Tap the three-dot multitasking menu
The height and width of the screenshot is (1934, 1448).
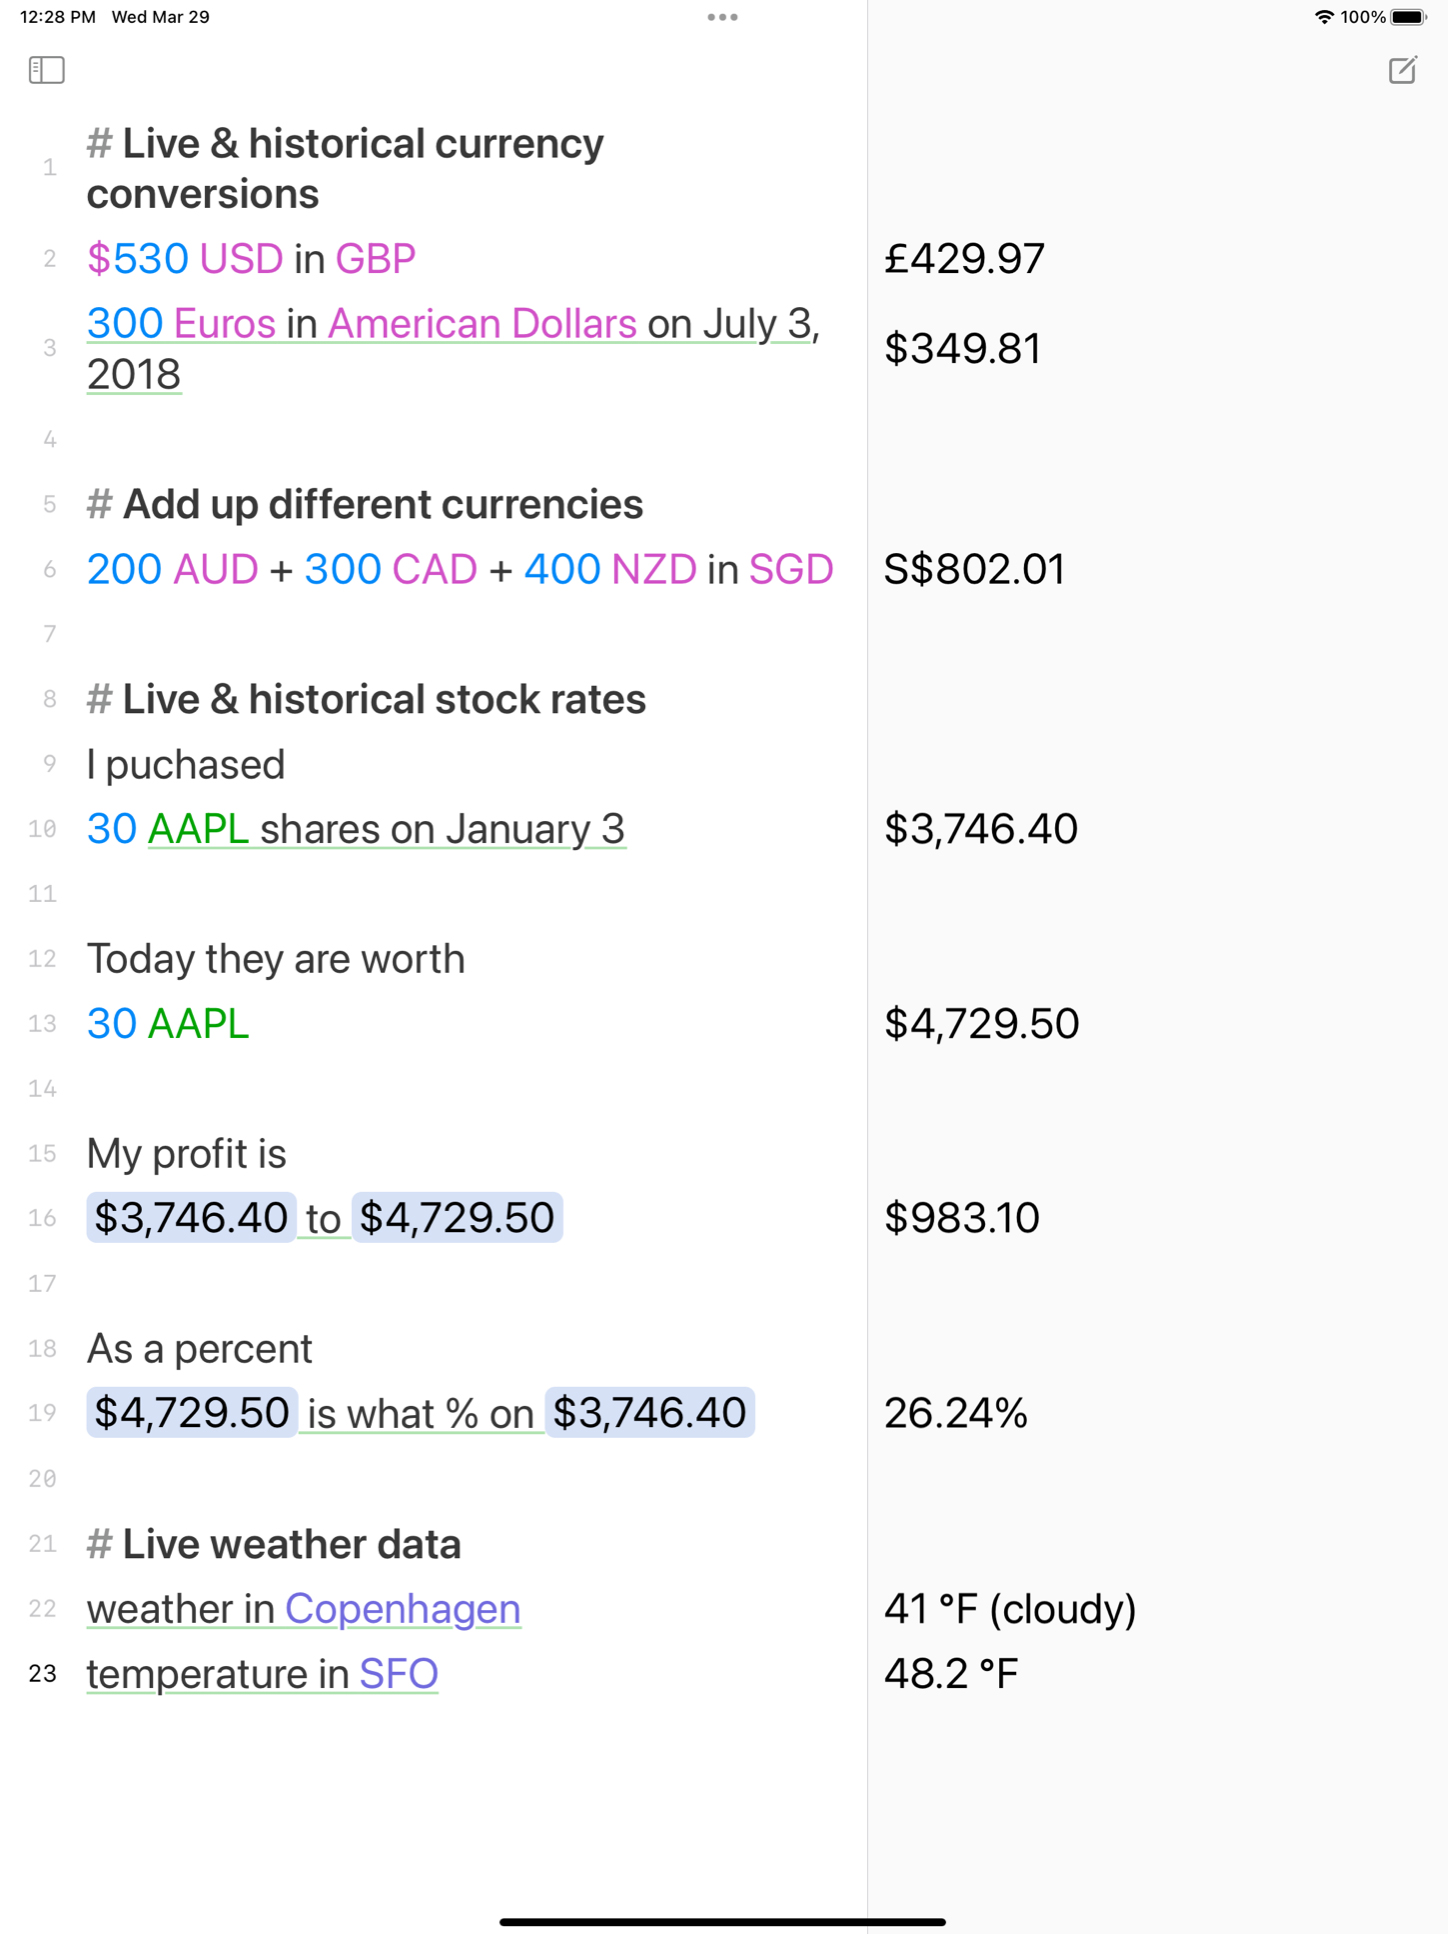[722, 17]
